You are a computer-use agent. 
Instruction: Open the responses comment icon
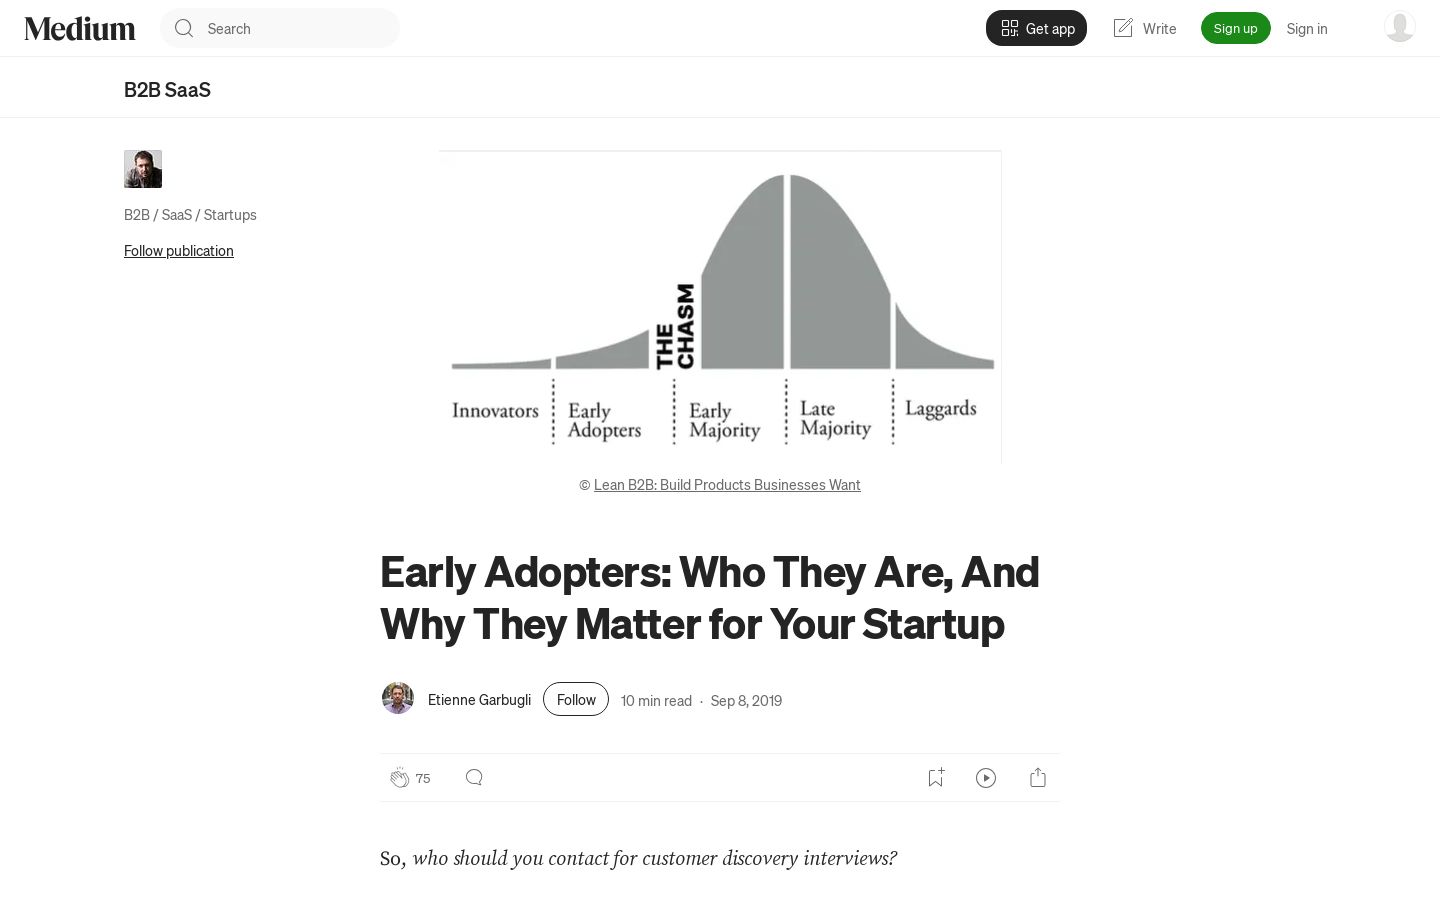pos(474,777)
